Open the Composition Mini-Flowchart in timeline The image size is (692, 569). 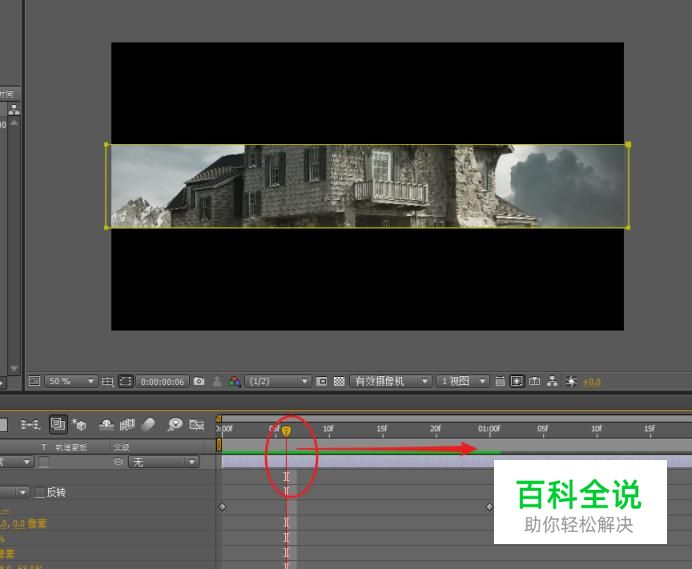tap(30, 425)
